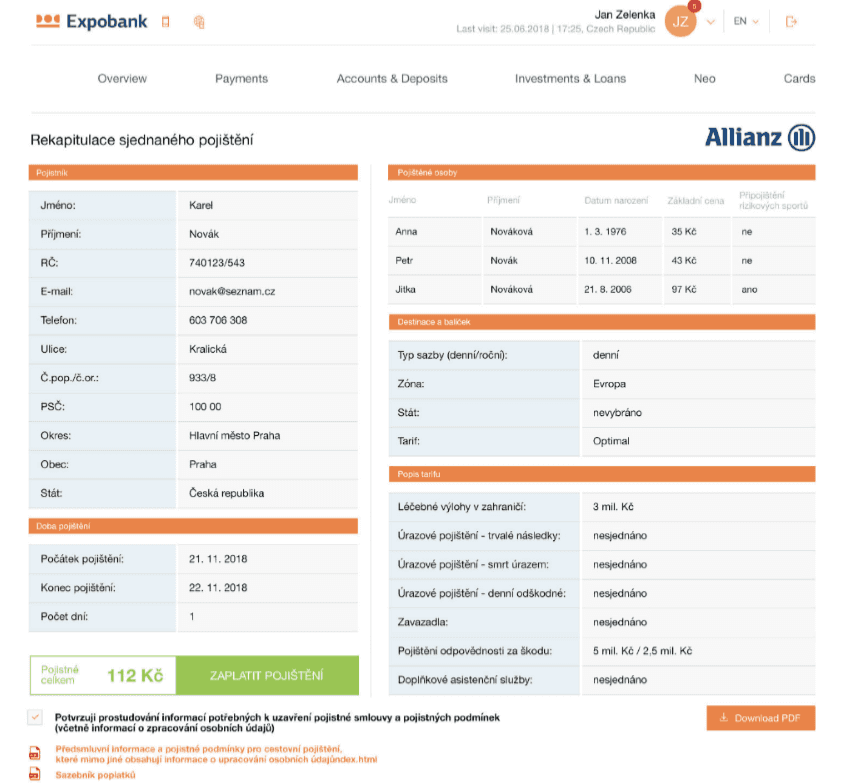Select end date 22. 11. 2018
Viewport: 842px width, 783px height.
click(218, 588)
